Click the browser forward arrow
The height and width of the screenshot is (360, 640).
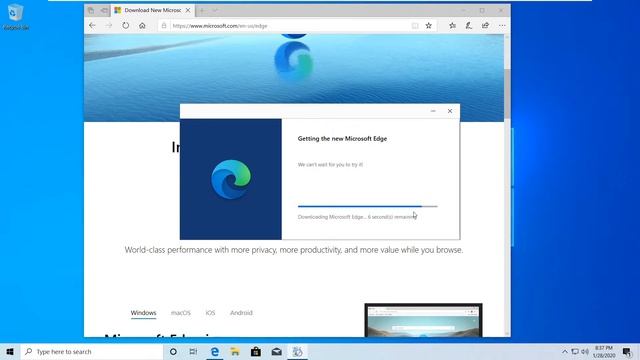(x=109, y=26)
